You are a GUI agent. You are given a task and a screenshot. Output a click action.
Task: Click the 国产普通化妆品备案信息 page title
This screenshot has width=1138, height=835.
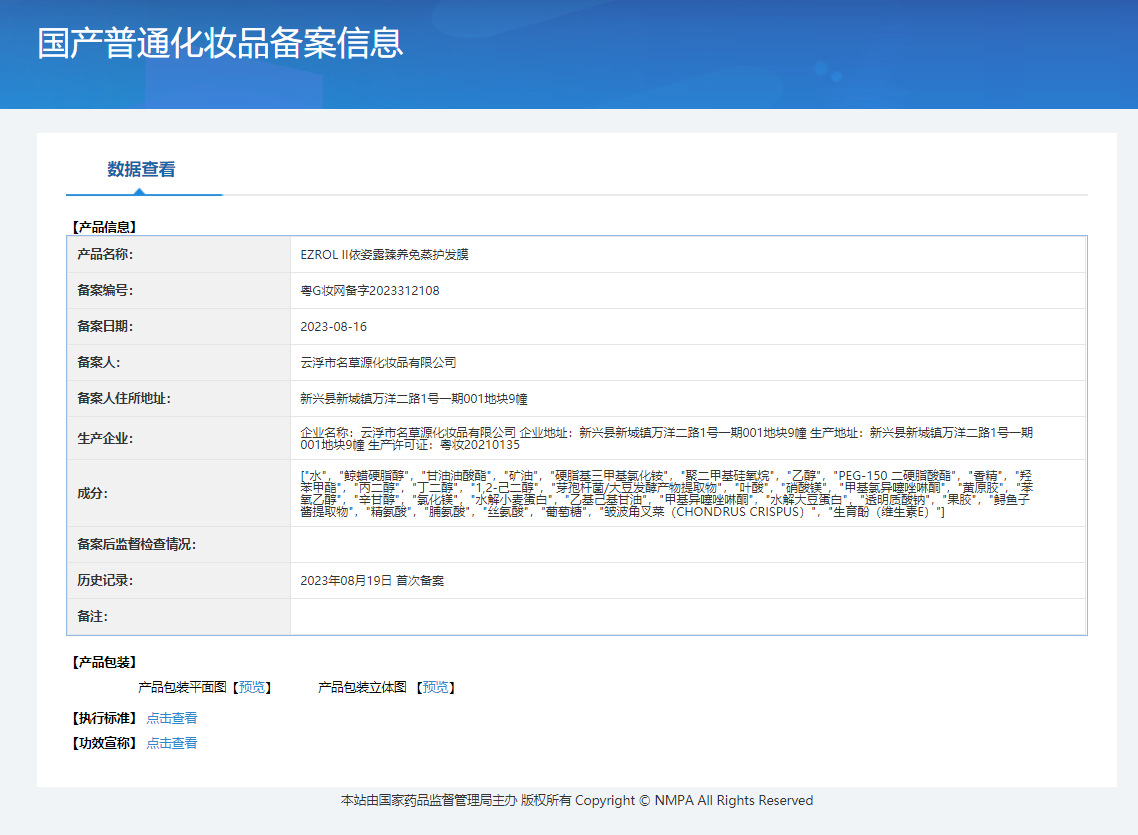(x=220, y=44)
